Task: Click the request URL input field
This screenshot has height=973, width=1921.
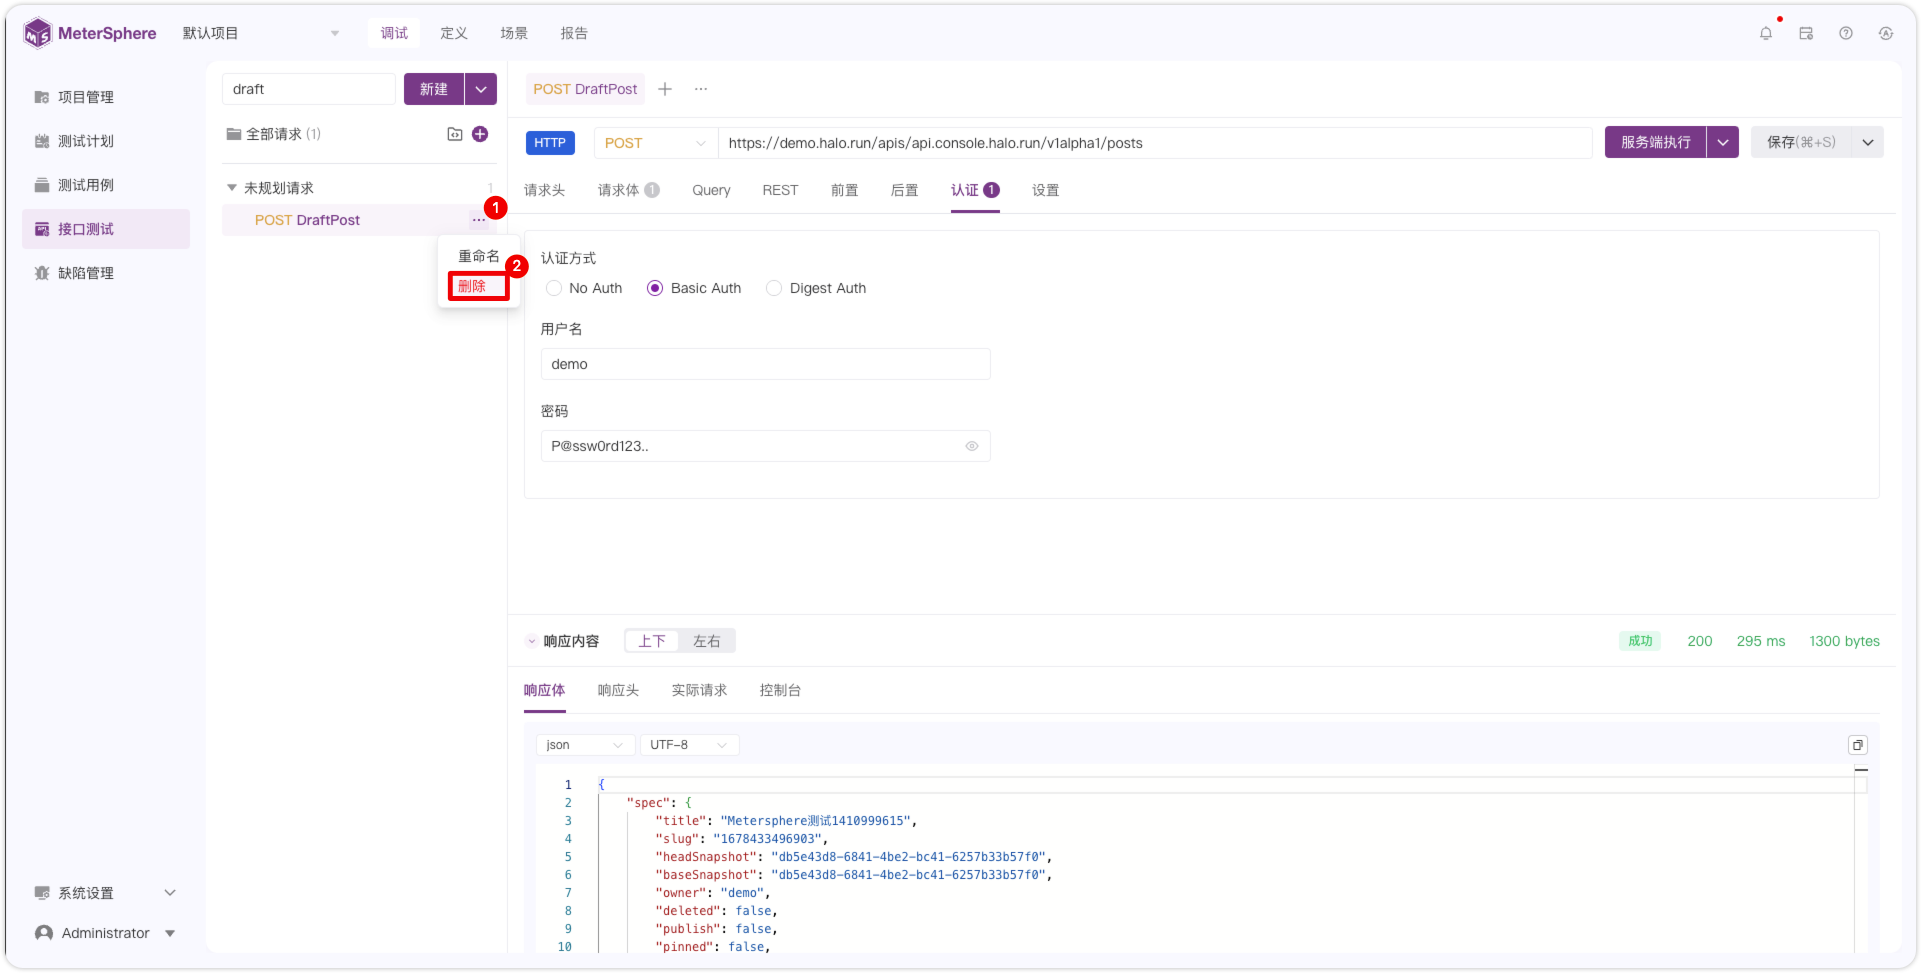Action: click(x=1155, y=143)
